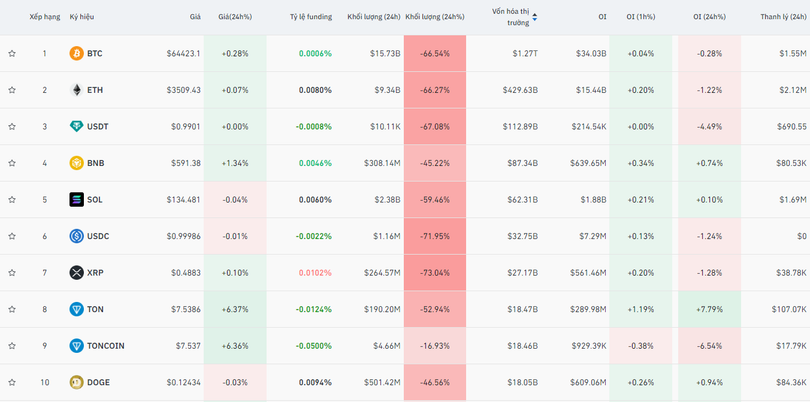The width and height of the screenshot is (810, 402).
Task: Toggle the favorite star for BTC
Action: pos(12,54)
